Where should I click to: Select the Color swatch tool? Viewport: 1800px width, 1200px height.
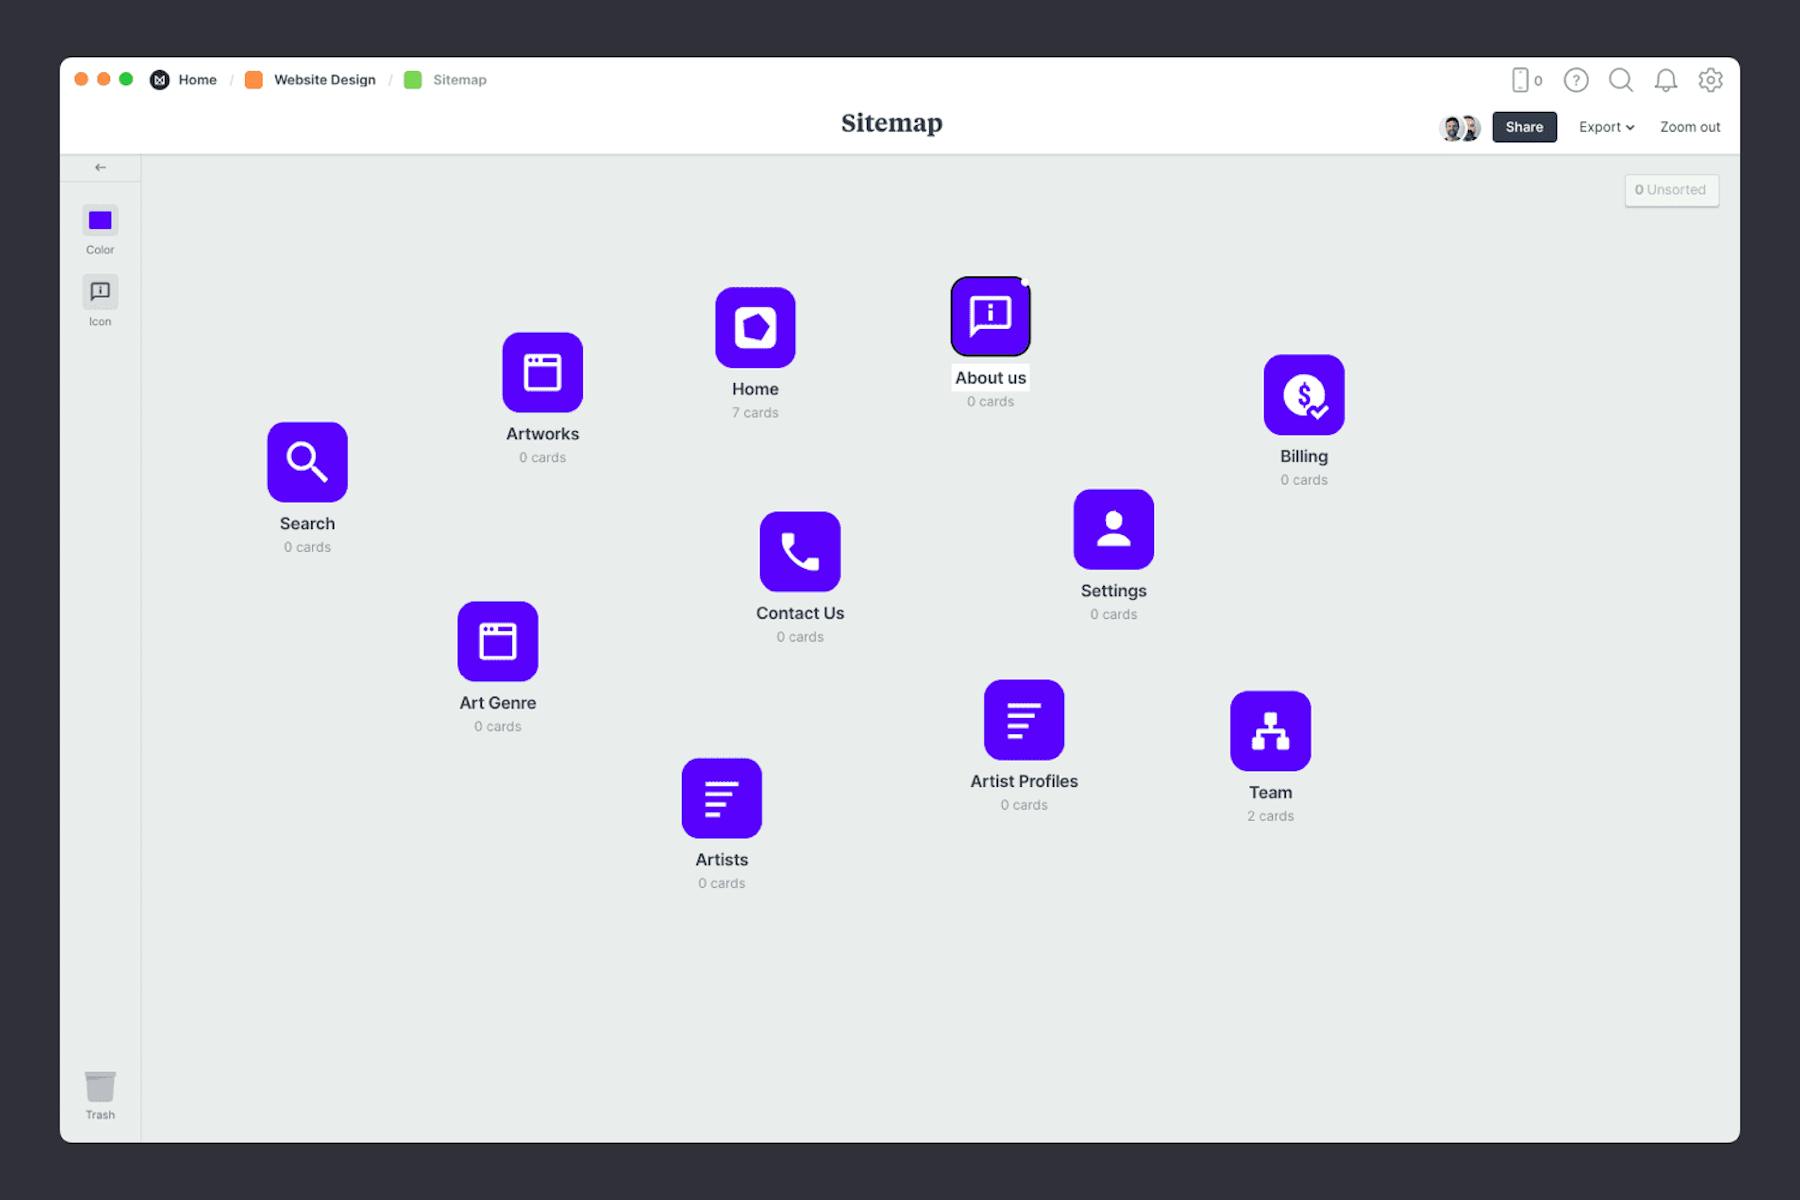click(99, 221)
